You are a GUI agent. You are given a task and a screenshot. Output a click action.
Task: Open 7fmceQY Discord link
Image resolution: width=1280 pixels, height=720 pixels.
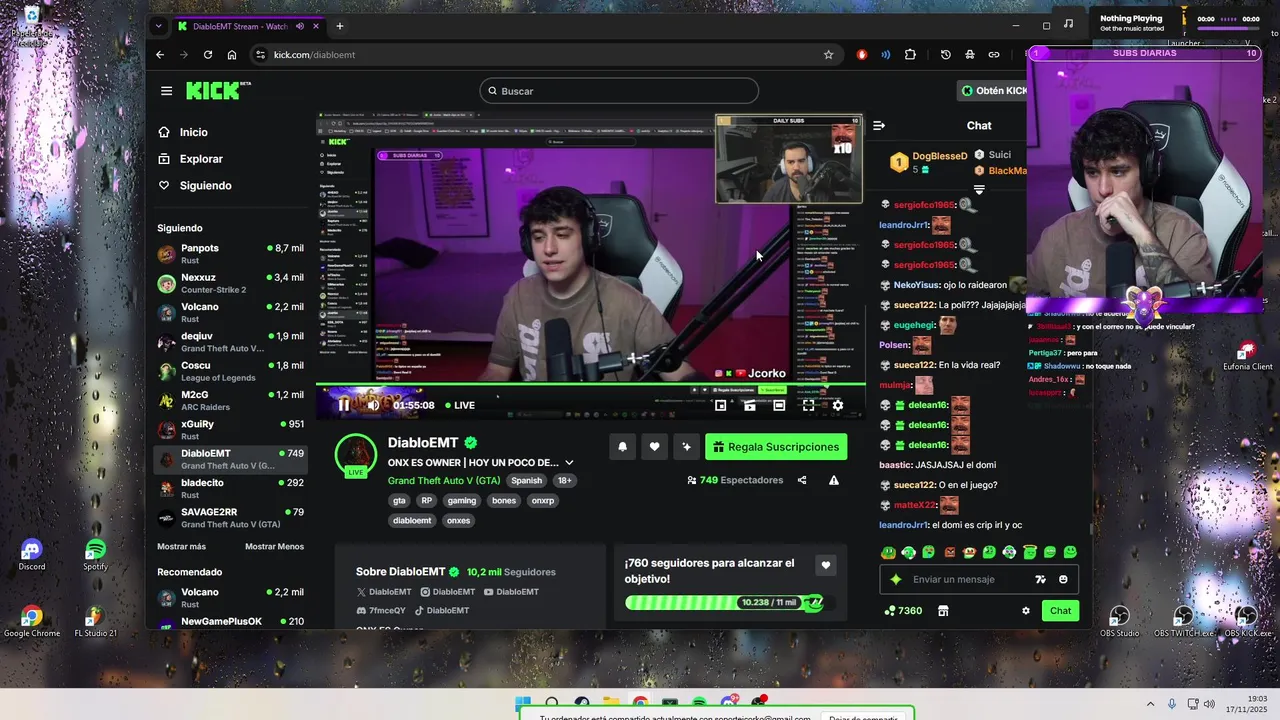coord(381,611)
